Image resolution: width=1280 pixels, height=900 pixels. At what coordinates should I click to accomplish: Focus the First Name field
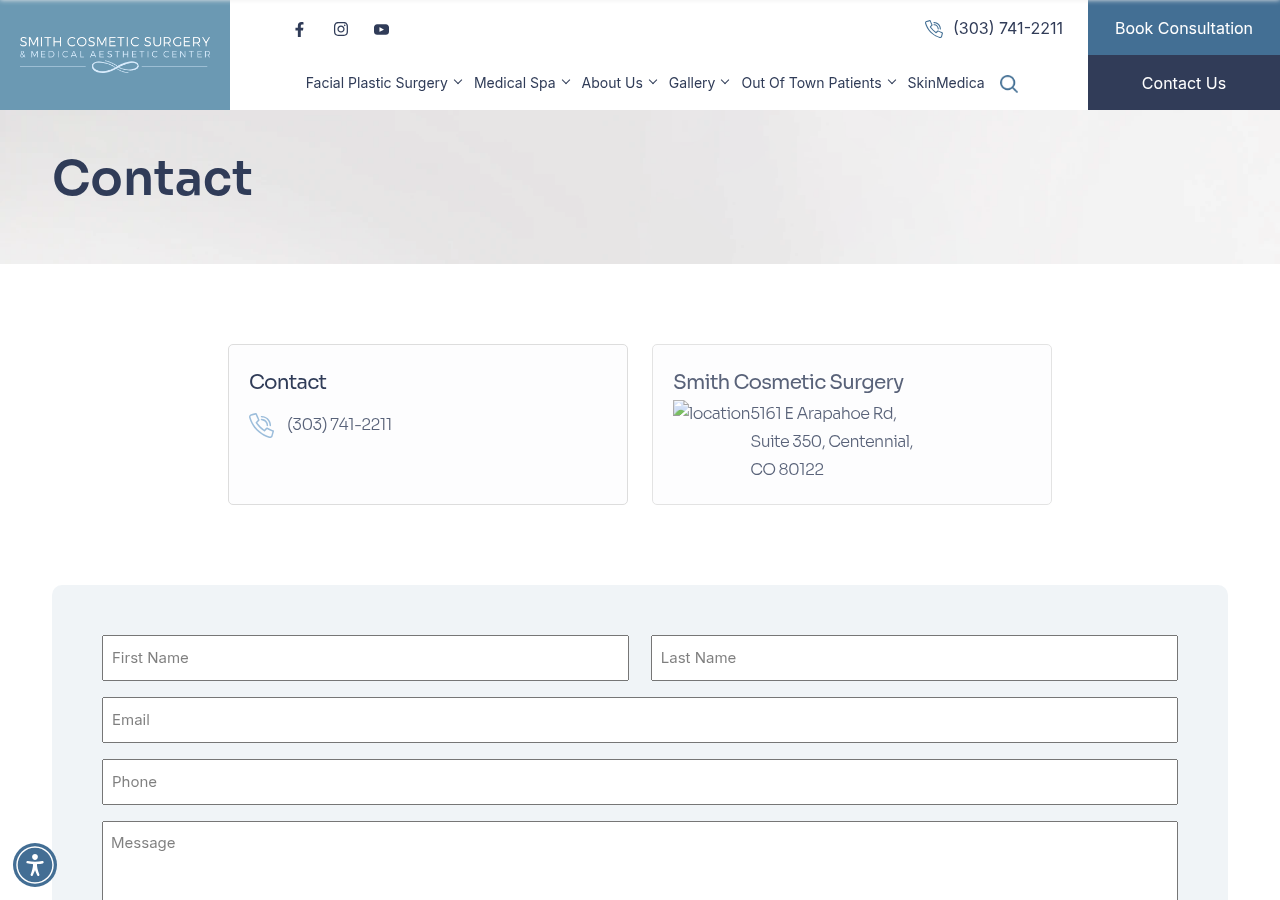365,658
